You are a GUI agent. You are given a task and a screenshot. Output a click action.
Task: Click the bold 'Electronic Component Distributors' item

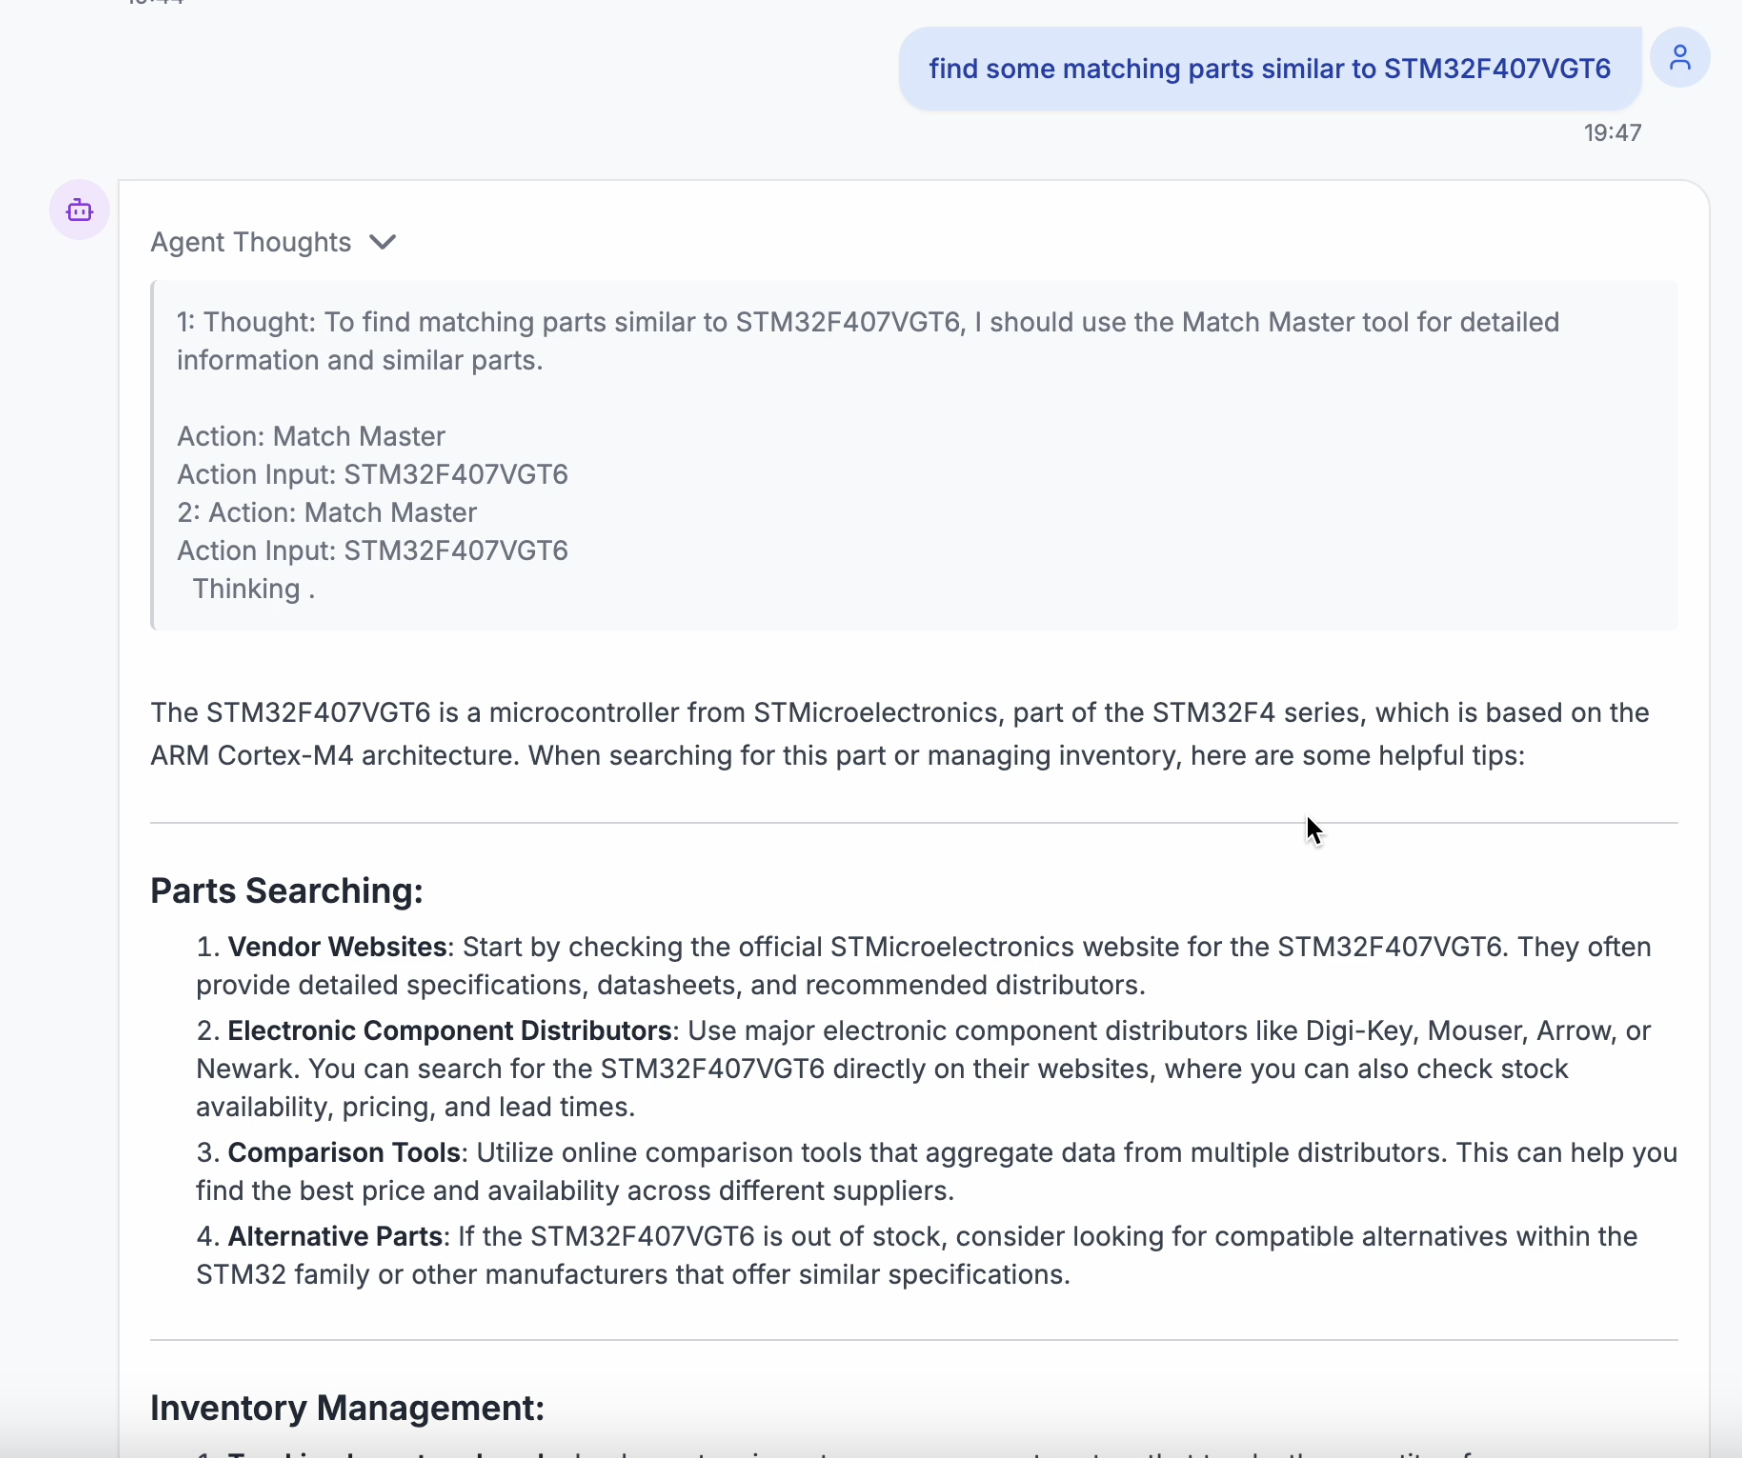coord(449,1031)
